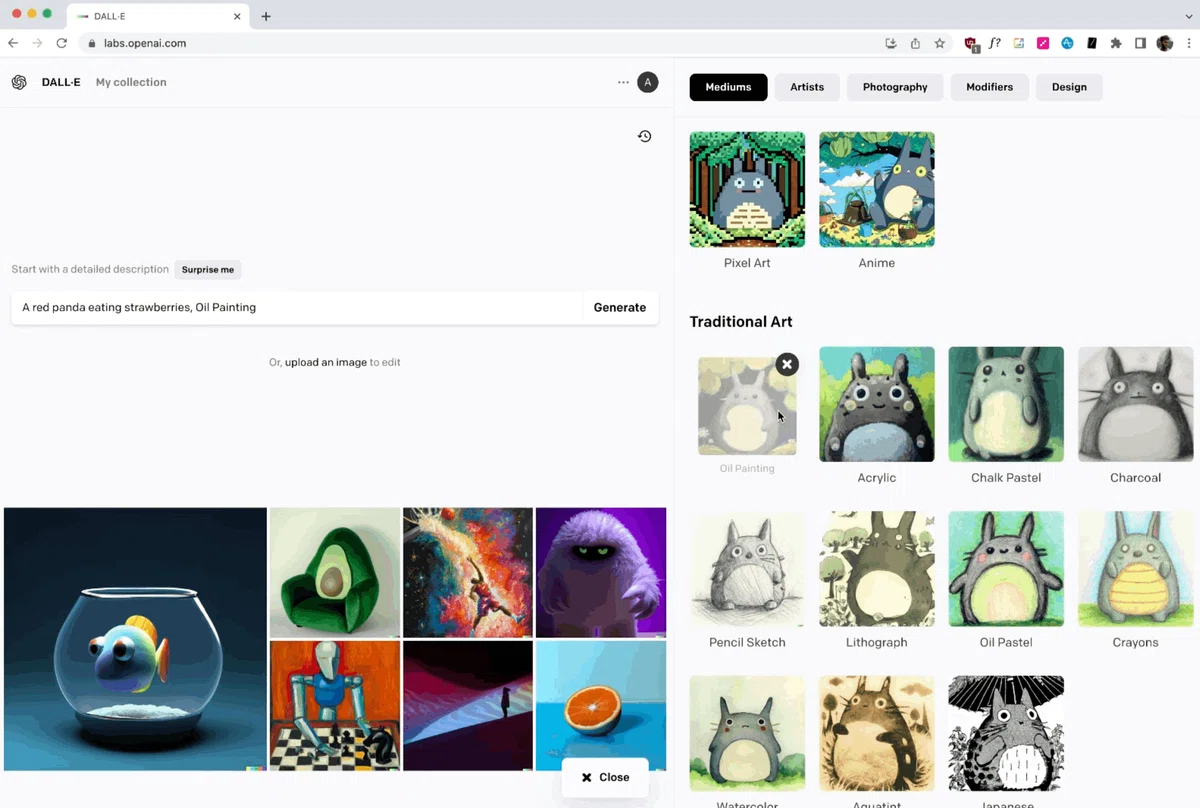
Task: Select the Pixel Art style thumbnail
Action: (x=747, y=189)
